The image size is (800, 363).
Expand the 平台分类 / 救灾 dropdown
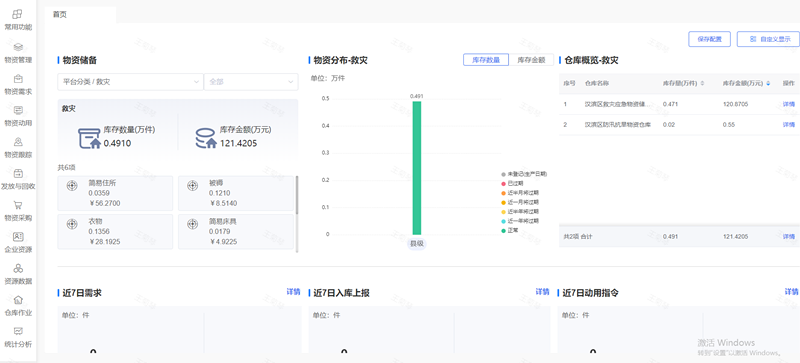(130, 82)
